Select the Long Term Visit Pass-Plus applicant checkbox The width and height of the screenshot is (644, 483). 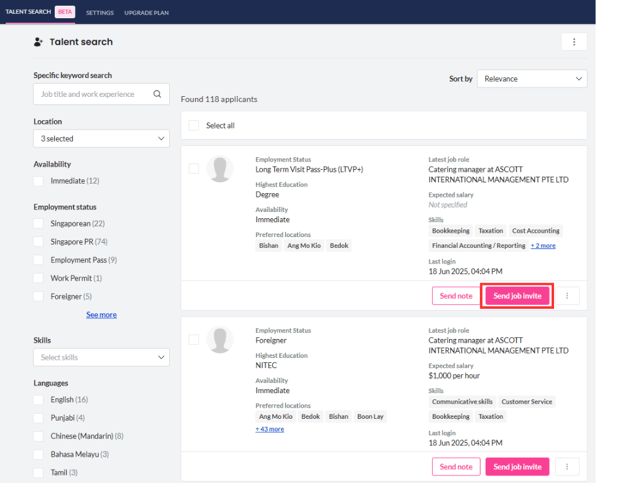click(x=193, y=168)
